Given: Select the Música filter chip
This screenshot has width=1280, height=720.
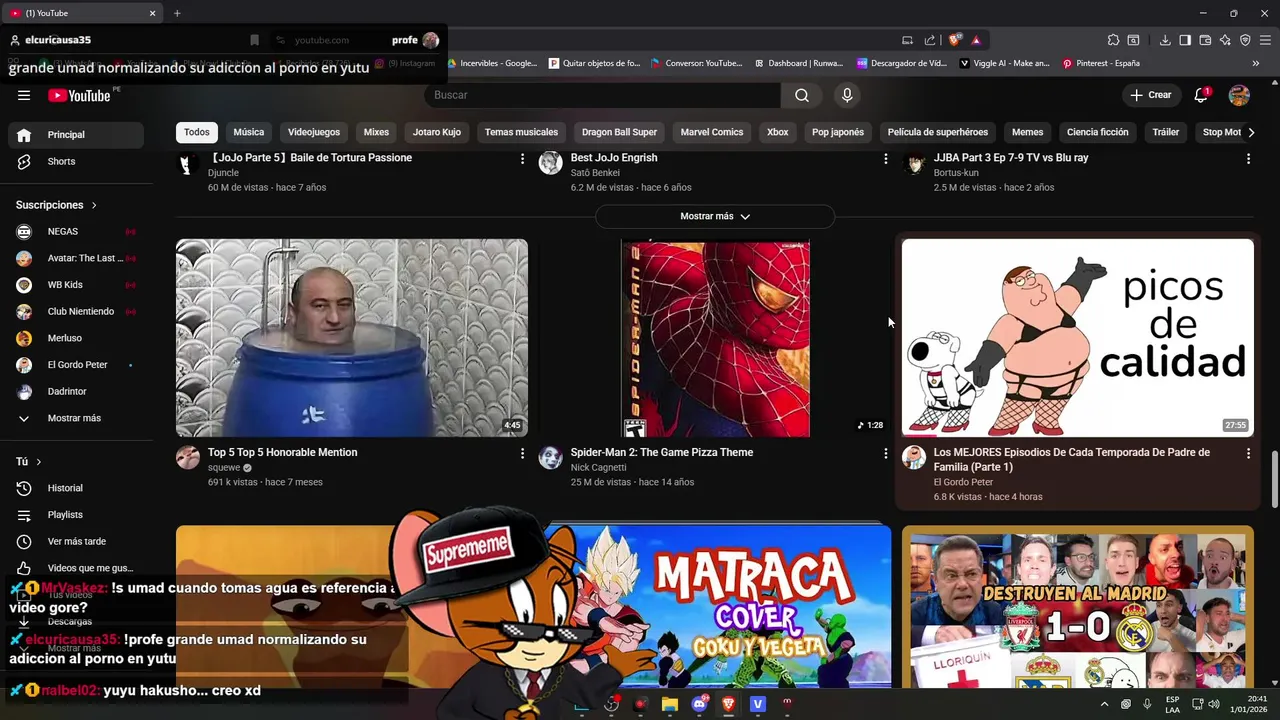Looking at the screenshot, I should click(x=249, y=132).
